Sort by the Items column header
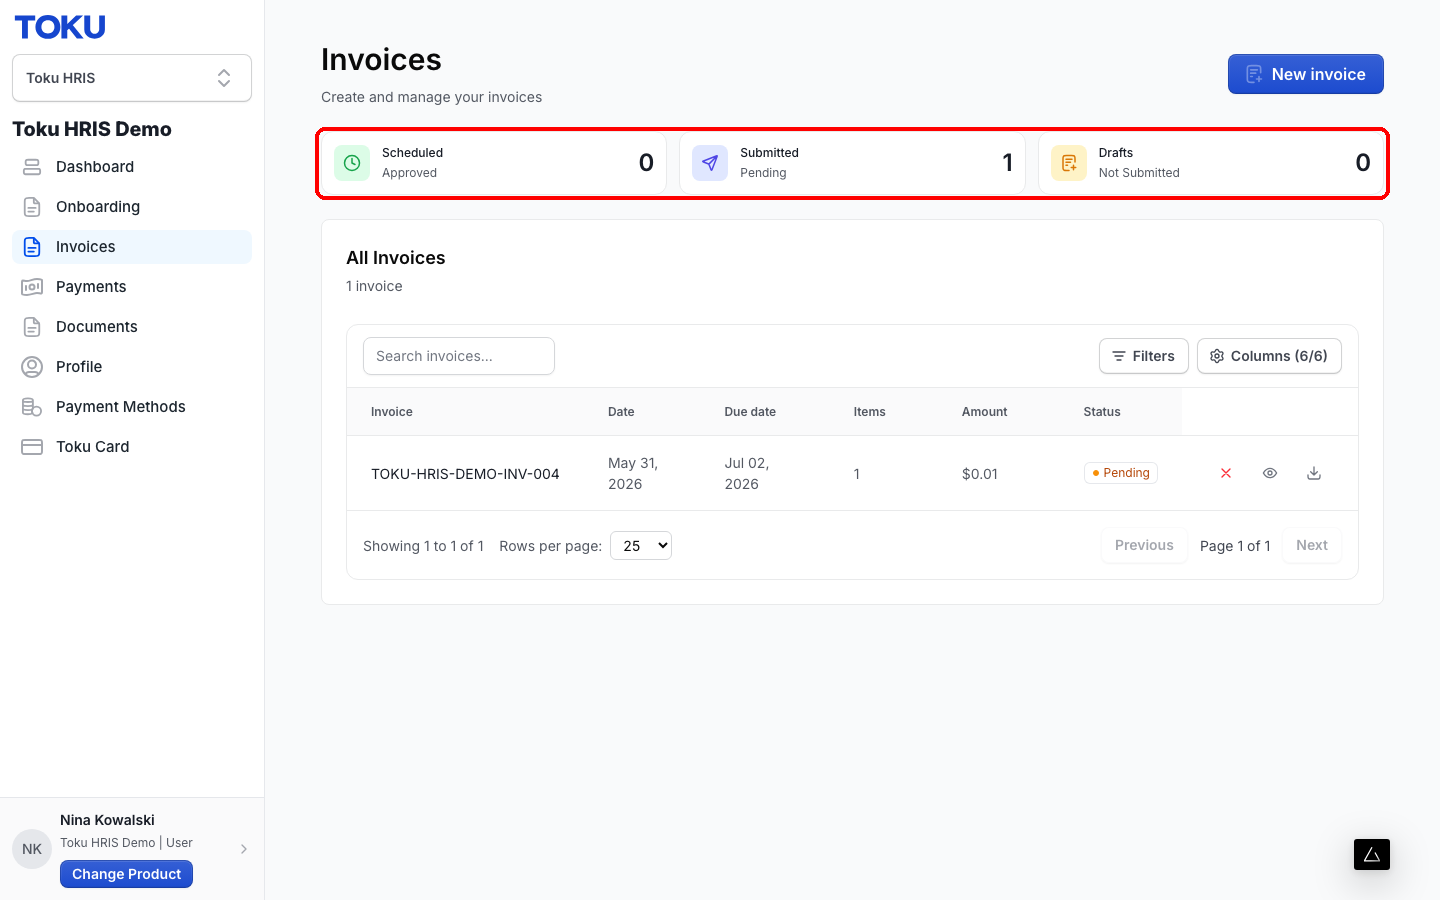Image resolution: width=1440 pixels, height=900 pixels. [869, 412]
